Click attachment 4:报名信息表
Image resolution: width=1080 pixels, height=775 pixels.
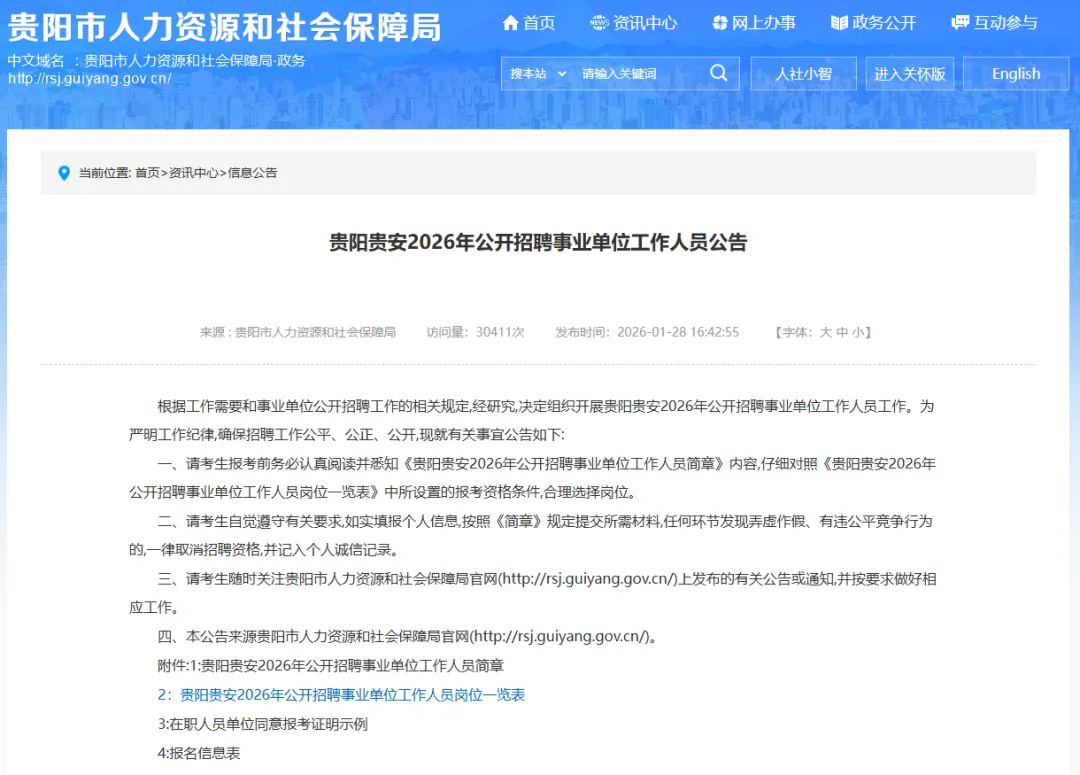pyautogui.click(x=198, y=753)
